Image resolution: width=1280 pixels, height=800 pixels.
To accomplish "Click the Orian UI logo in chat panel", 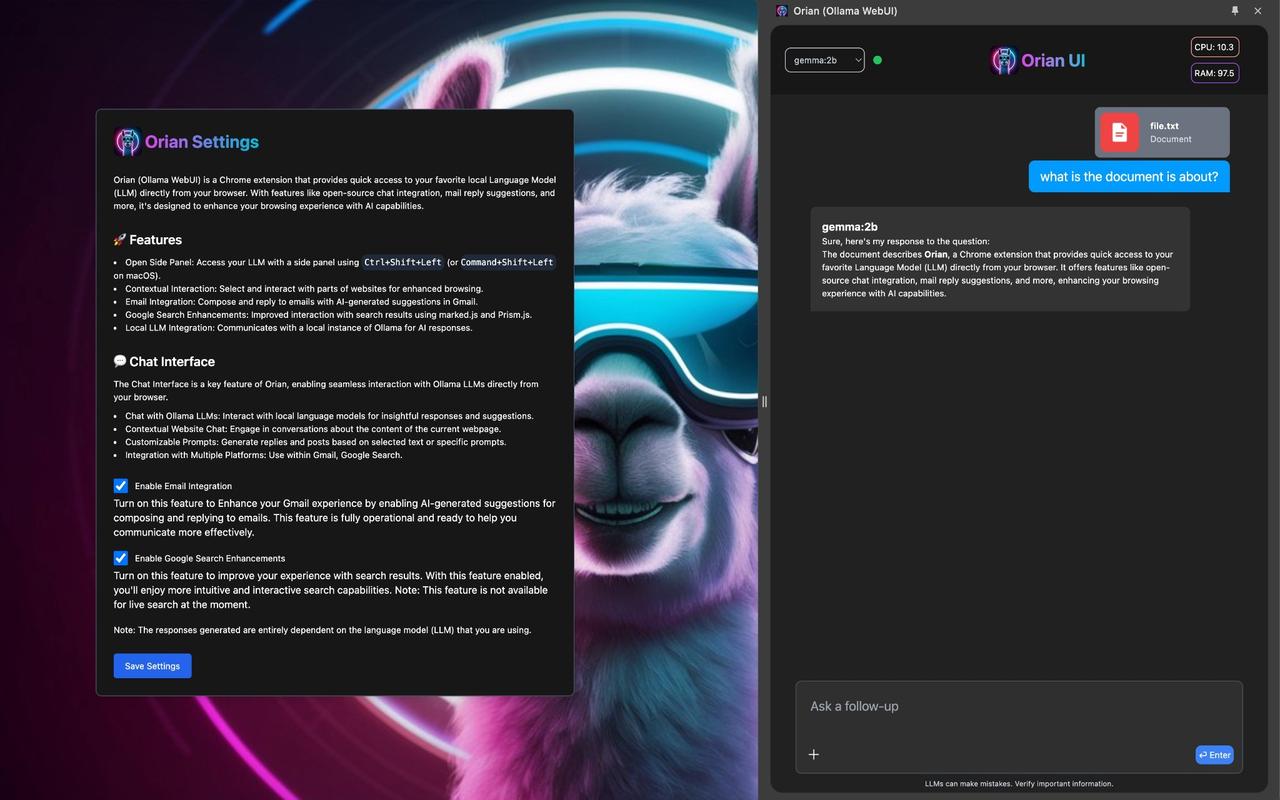I will 1003,60.
